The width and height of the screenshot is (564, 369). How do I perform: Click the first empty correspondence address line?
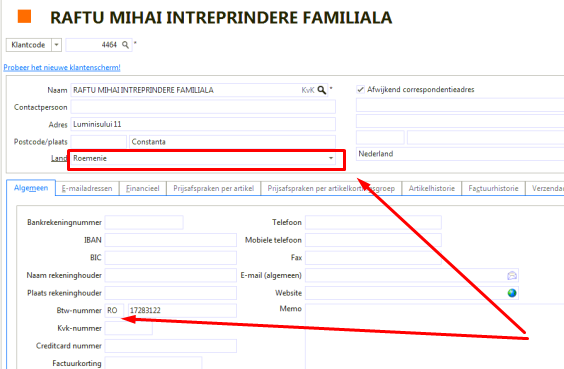click(x=460, y=106)
